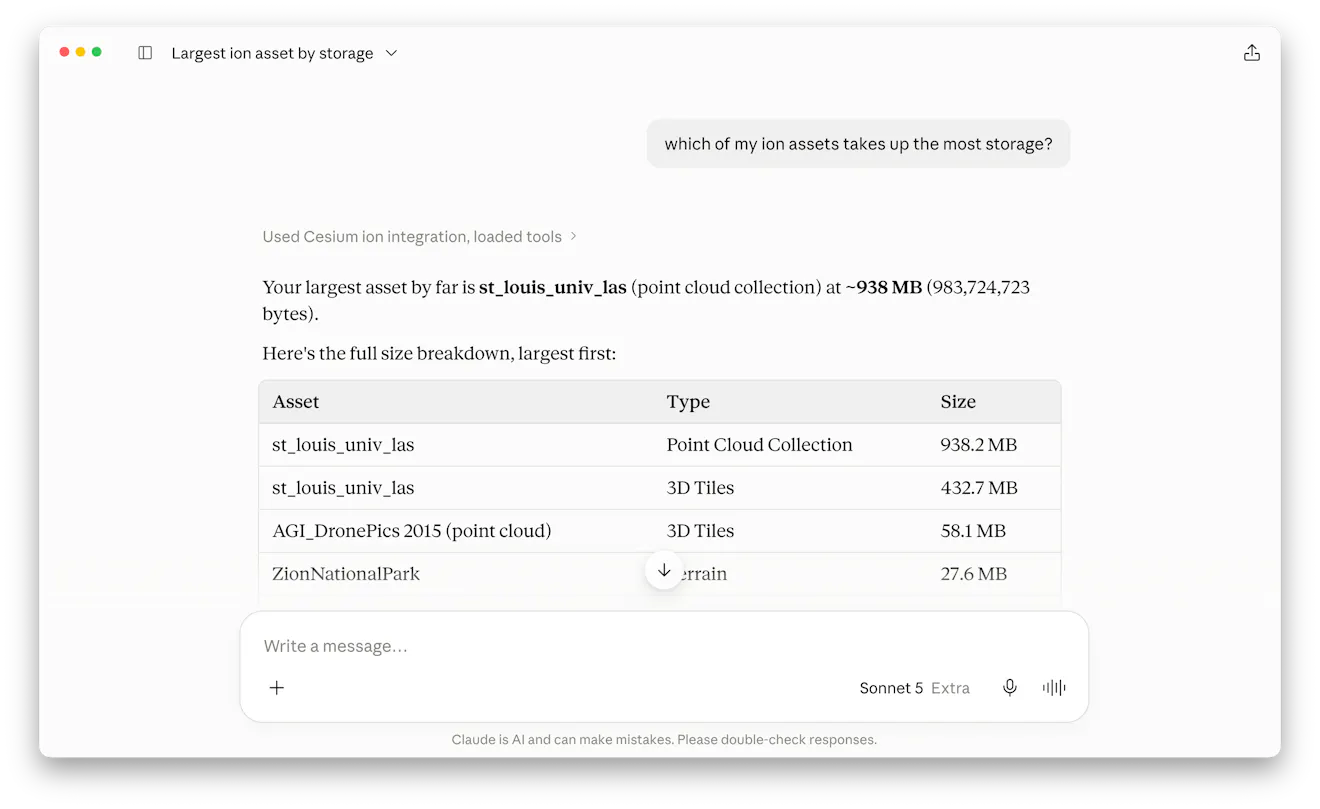This screenshot has width=1320, height=809.
Task: Open the Sonnet 5 model selector
Action: click(x=915, y=688)
